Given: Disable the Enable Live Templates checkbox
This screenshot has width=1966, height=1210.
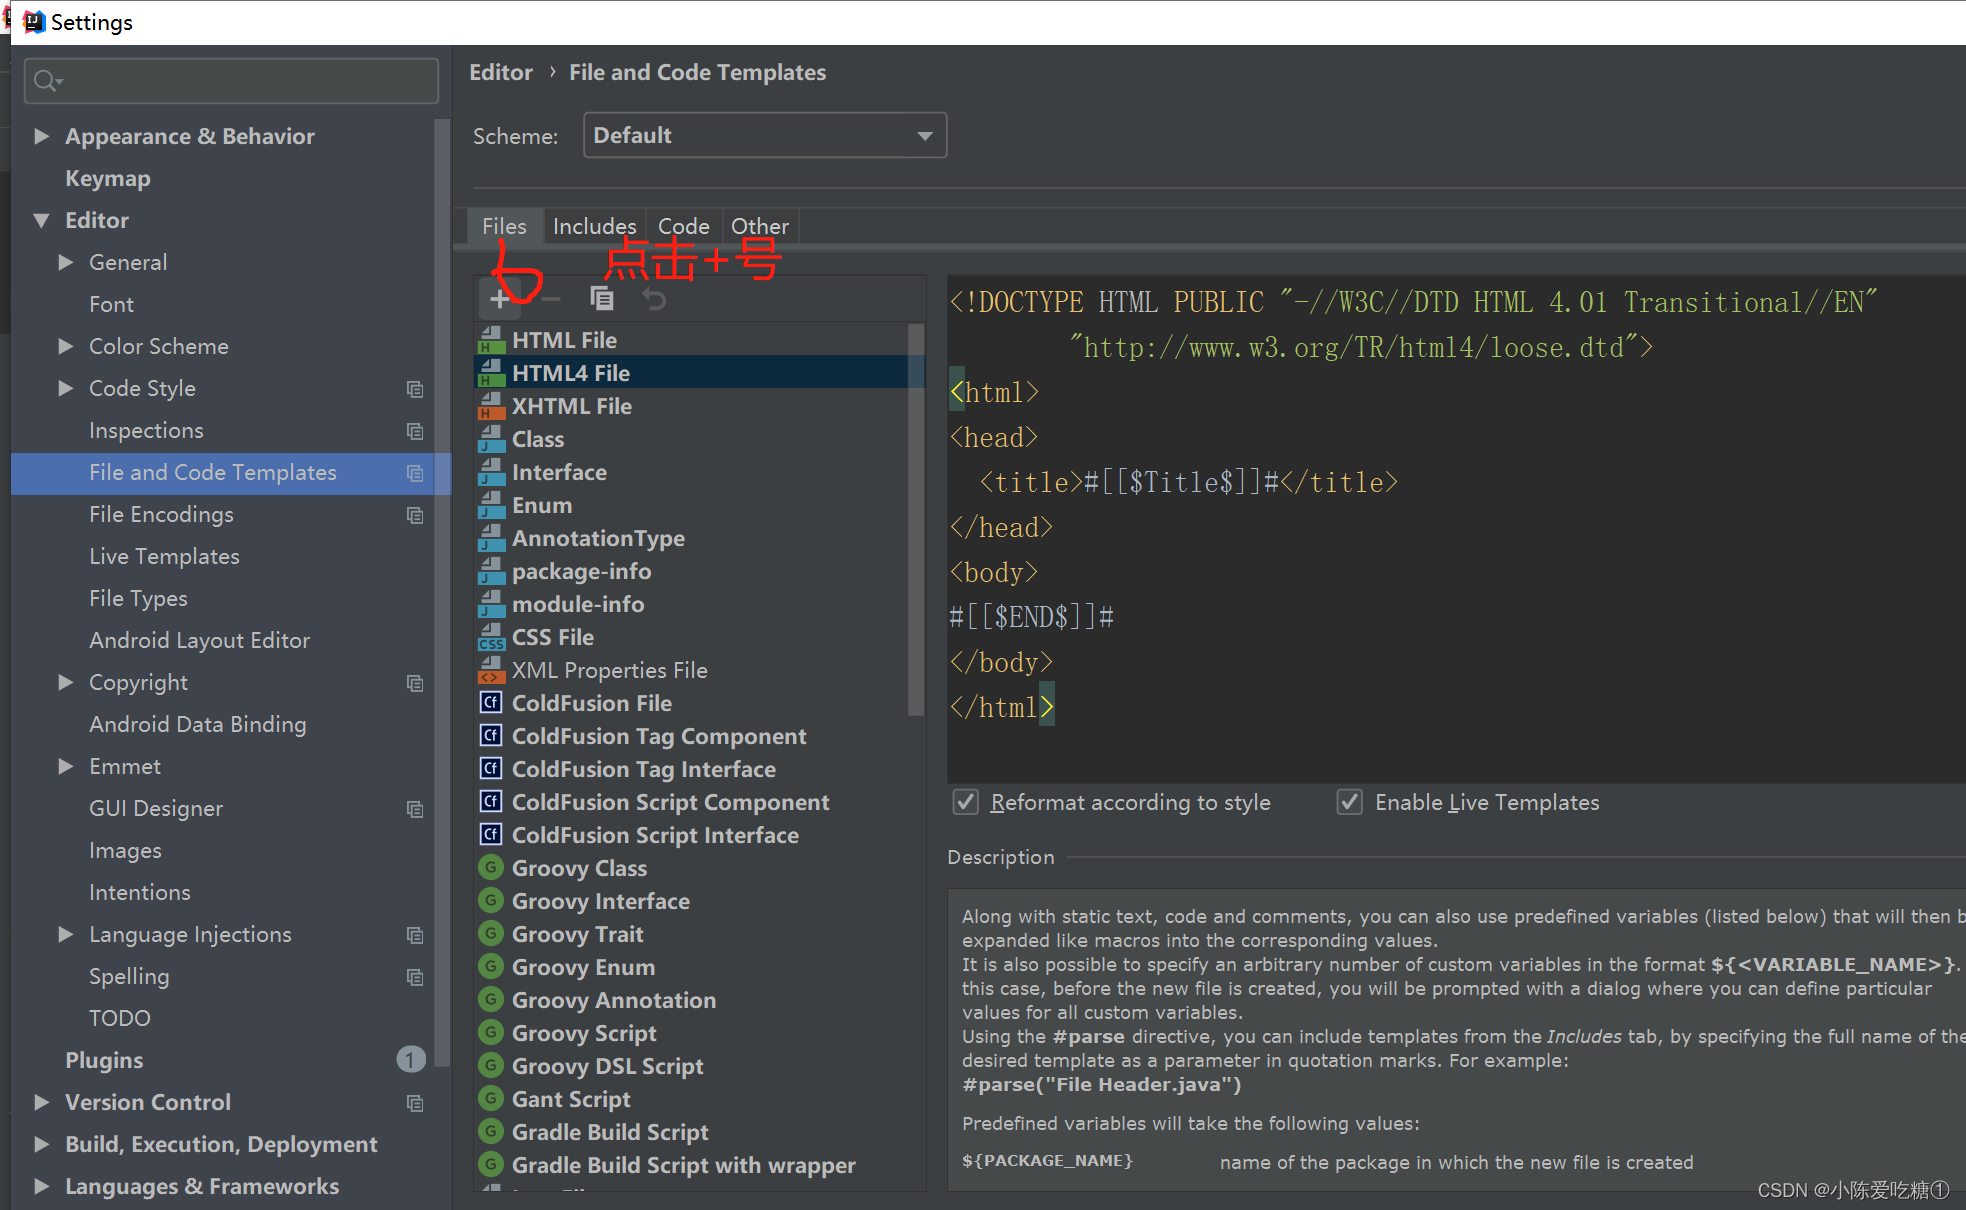Looking at the screenshot, I should tap(1350, 802).
